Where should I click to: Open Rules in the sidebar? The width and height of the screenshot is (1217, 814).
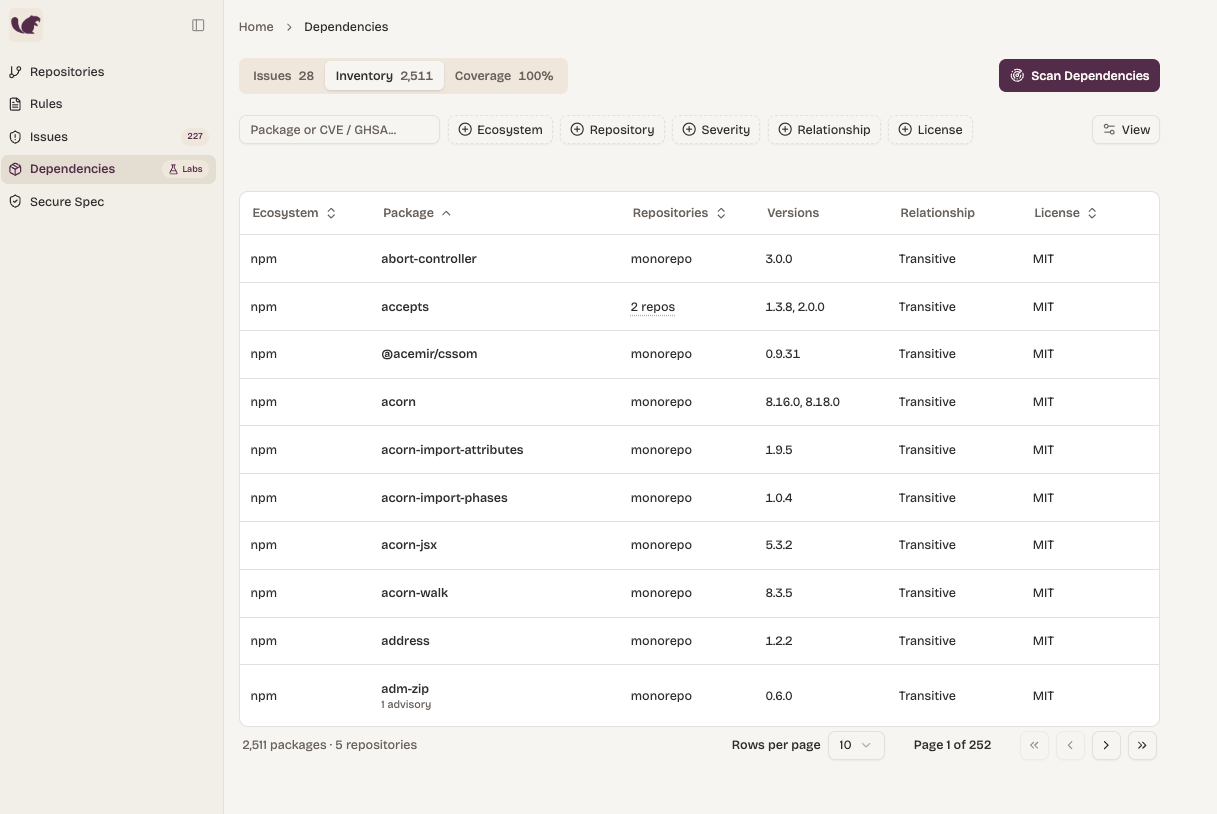tap(108, 104)
